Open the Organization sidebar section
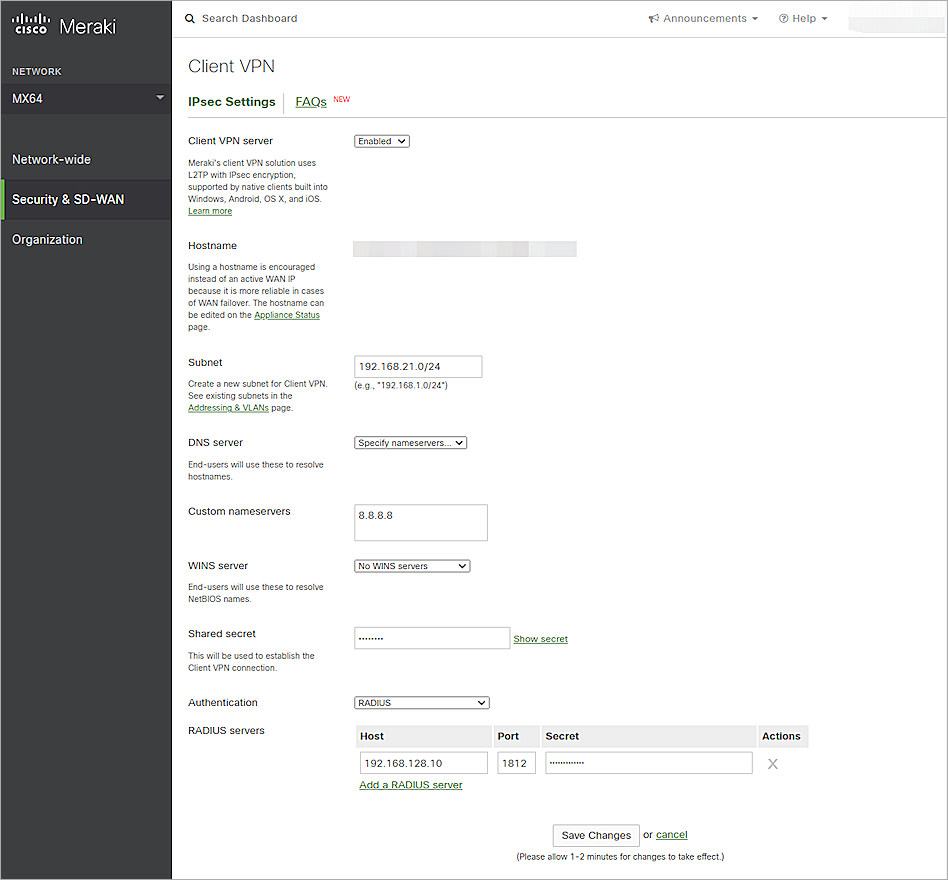The height and width of the screenshot is (880, 948). (x=47, y=239)
